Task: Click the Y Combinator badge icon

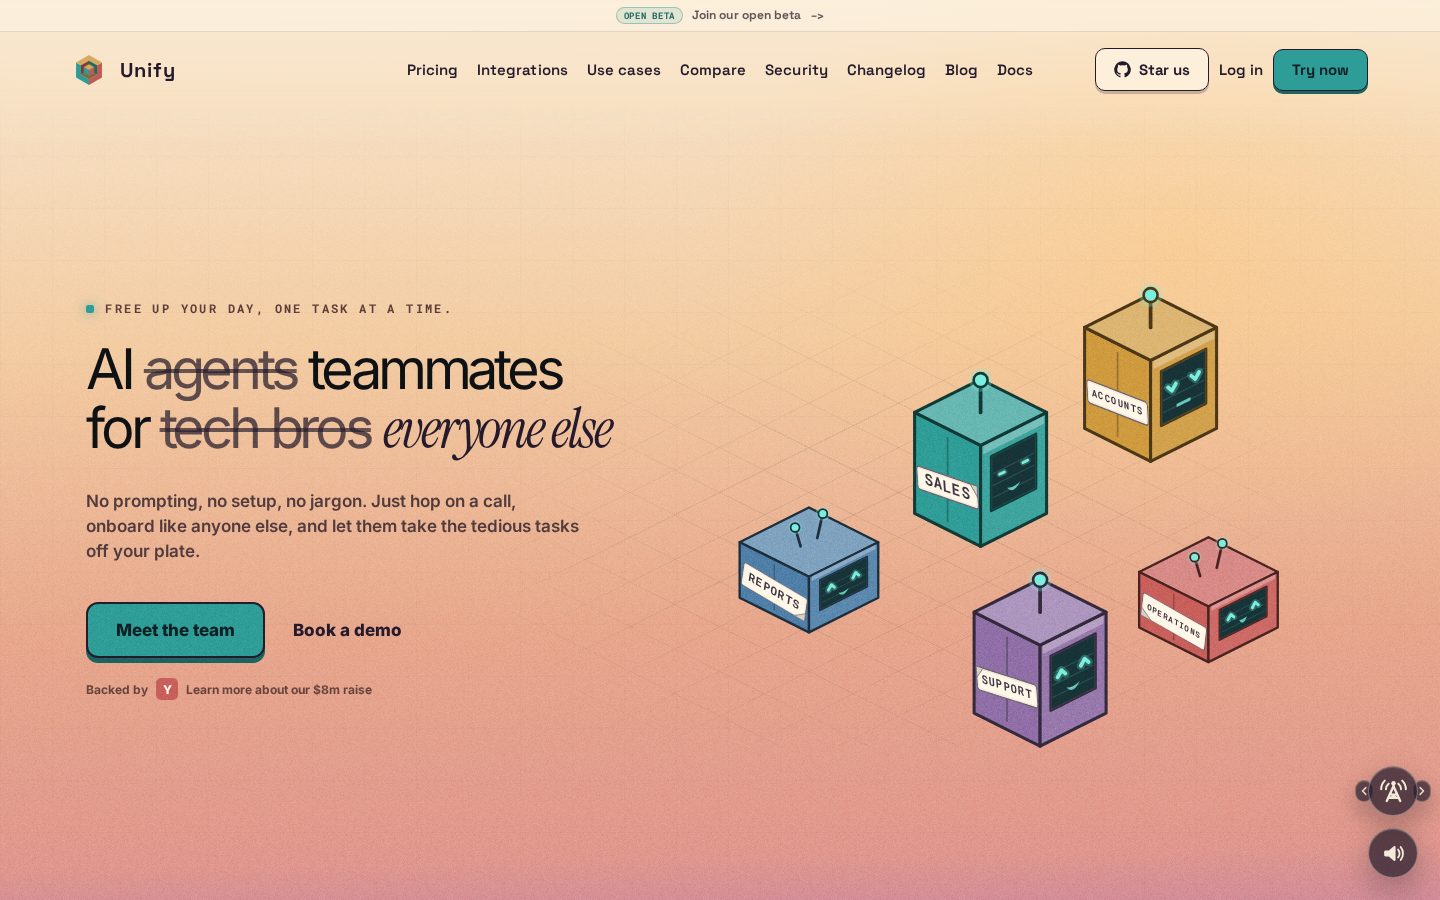Action: click(167, 689)
